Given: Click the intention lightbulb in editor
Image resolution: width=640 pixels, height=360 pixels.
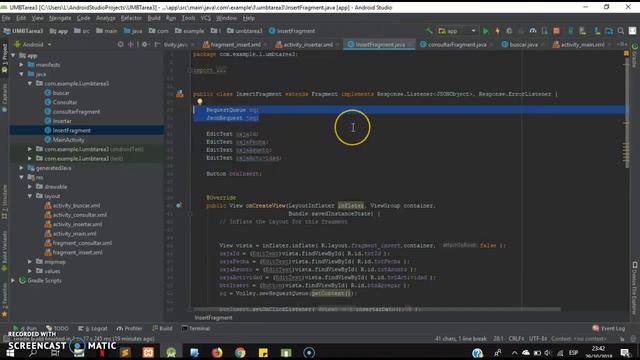Looking at the screenshot, I should [x=200, y=102].
